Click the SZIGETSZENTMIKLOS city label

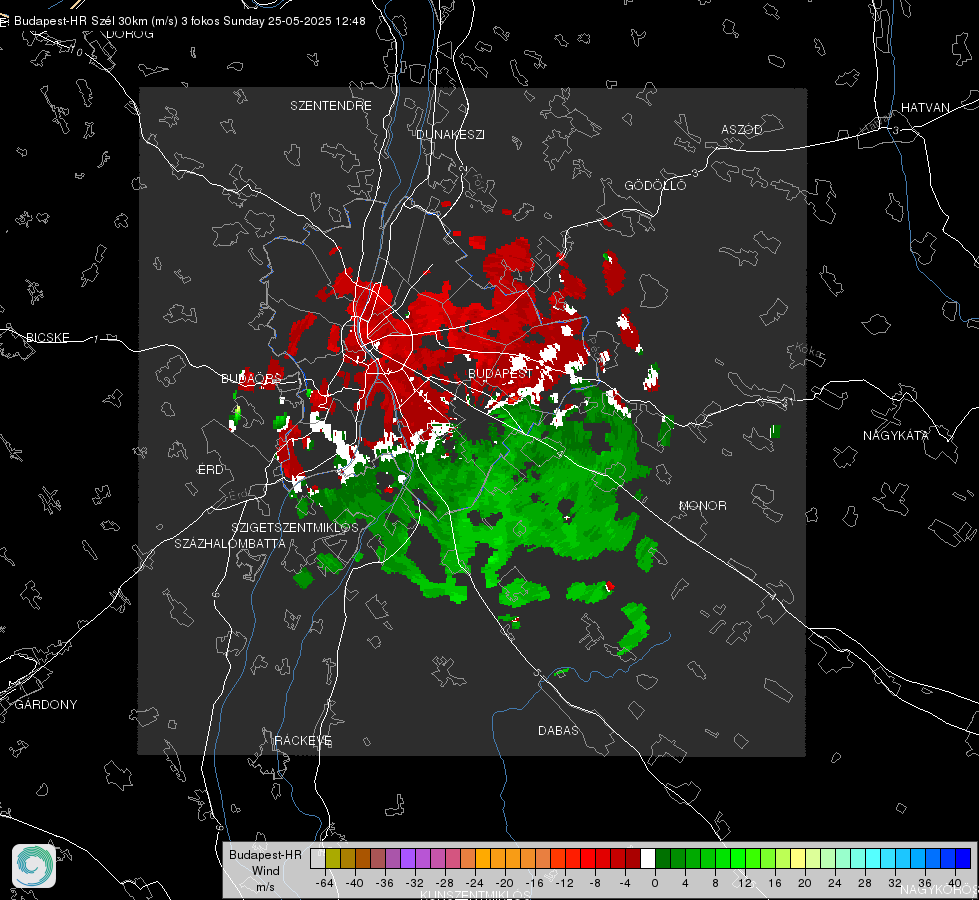(x=295, y=527)
